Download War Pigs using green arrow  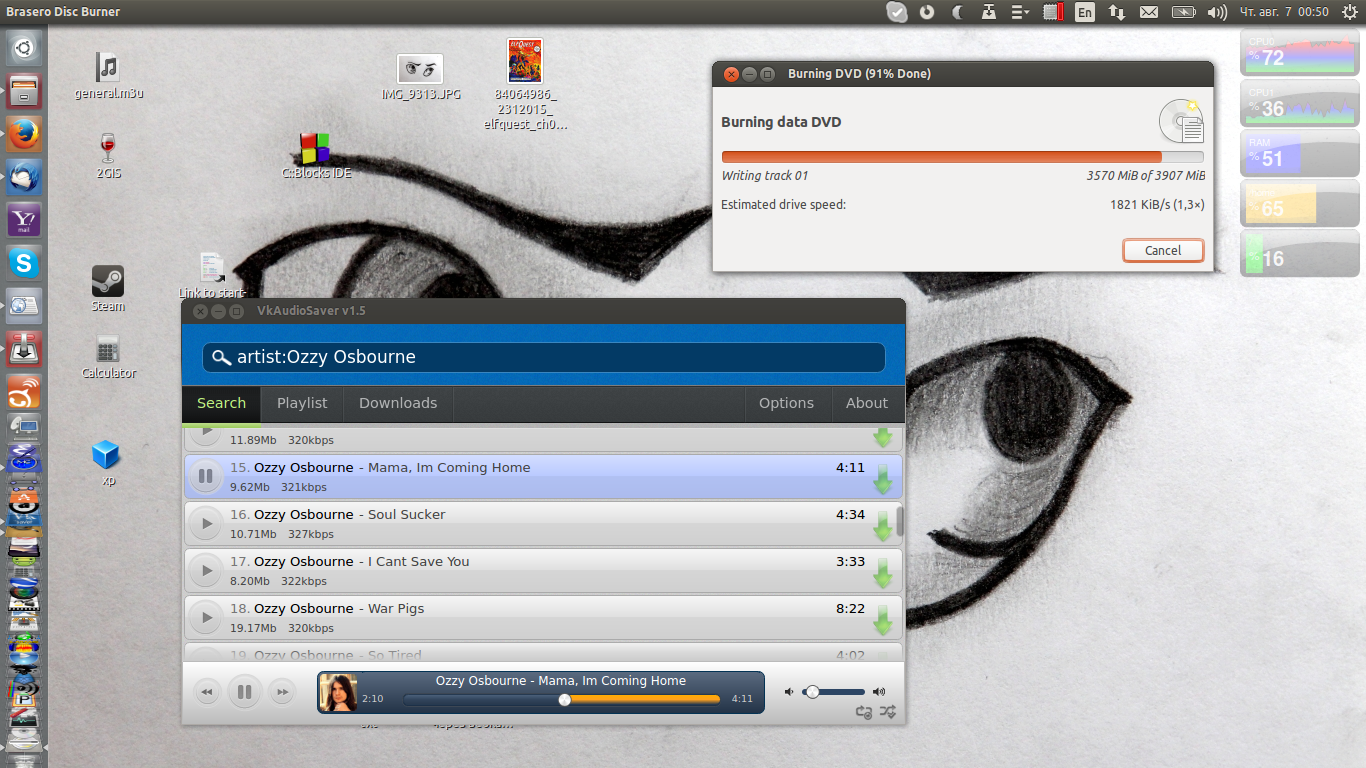[882, 621]
